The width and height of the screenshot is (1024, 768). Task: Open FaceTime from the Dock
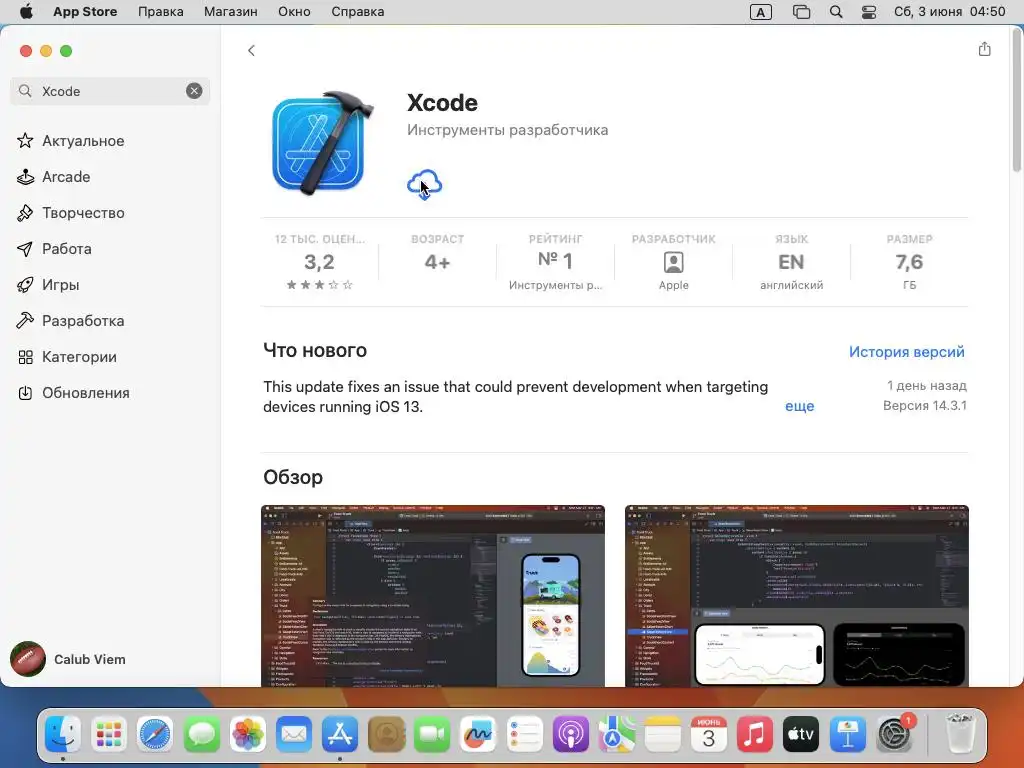432,734
